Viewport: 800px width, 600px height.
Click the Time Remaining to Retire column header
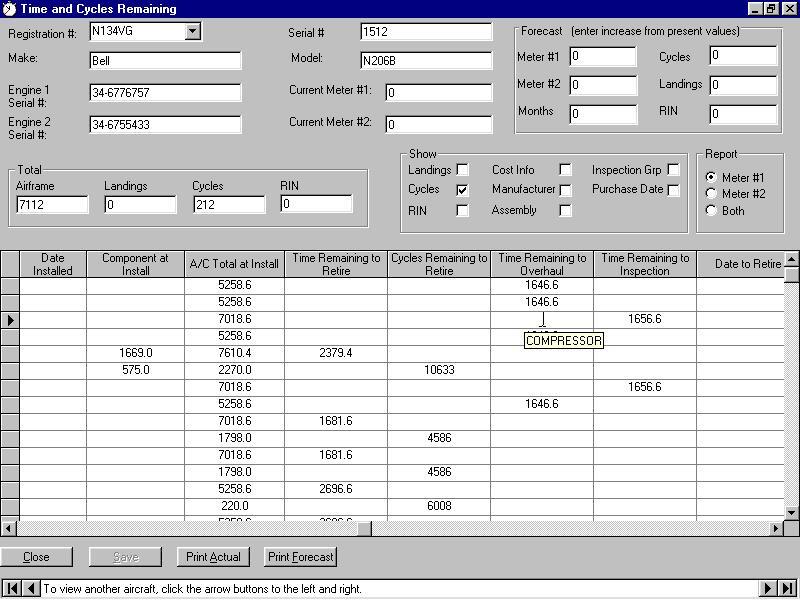(336, 264)
